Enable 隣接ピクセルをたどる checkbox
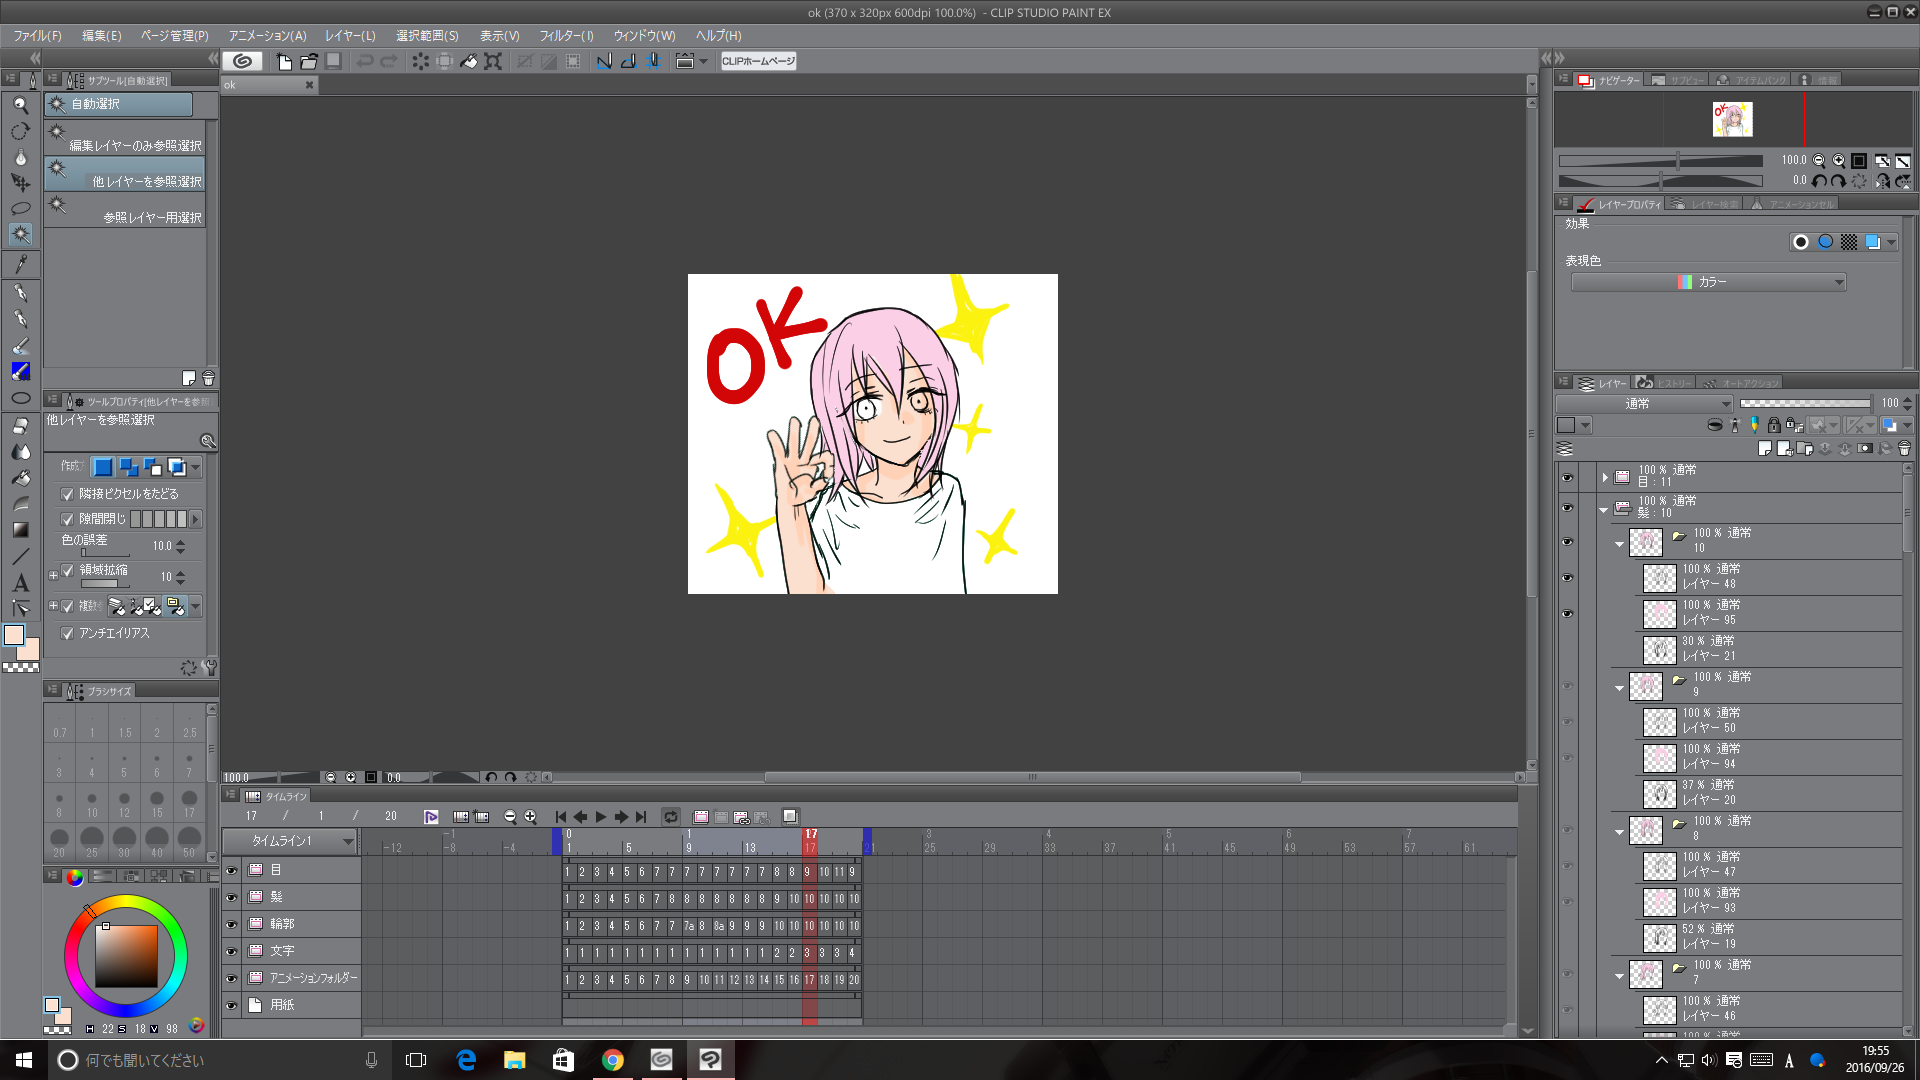The width and height of the screenshot is (1920, 1080). pyautogui.click(x=67, y=494)
